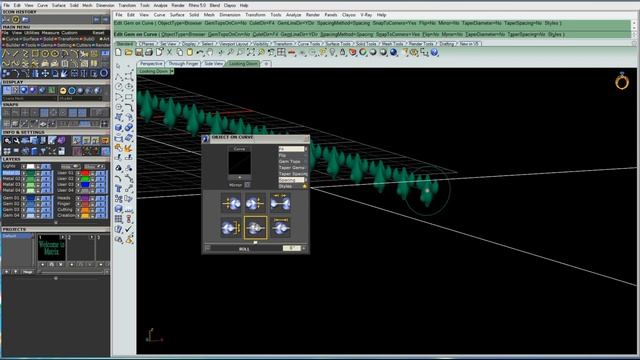Toggle the Mirror checkbox in Object on Curve
The image size is (640, 360).
pyautogui.click(x=247, y=185)
